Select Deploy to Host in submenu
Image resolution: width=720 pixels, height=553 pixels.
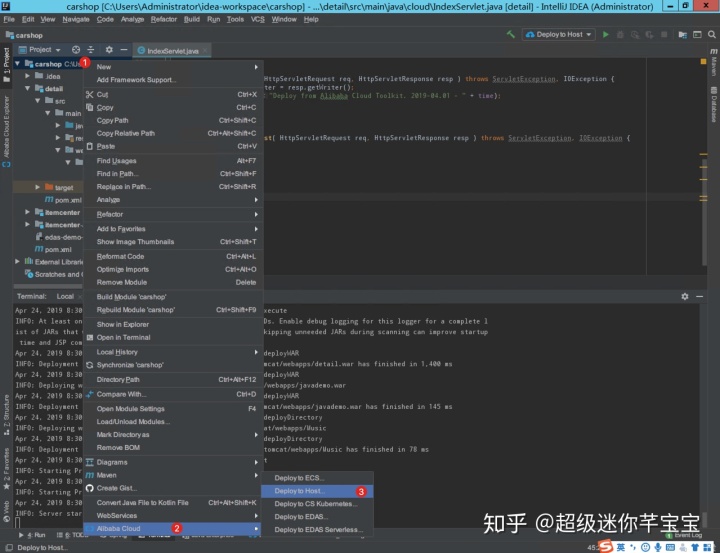pyautogui.click(x=317, y=491)
